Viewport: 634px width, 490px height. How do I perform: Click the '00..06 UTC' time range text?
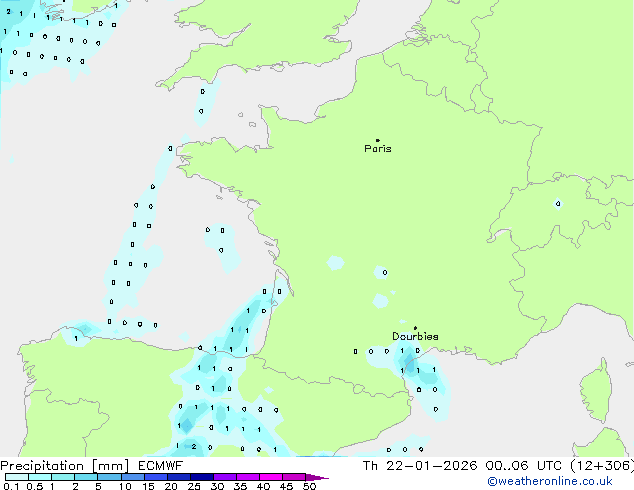click(x=524, y=466)
